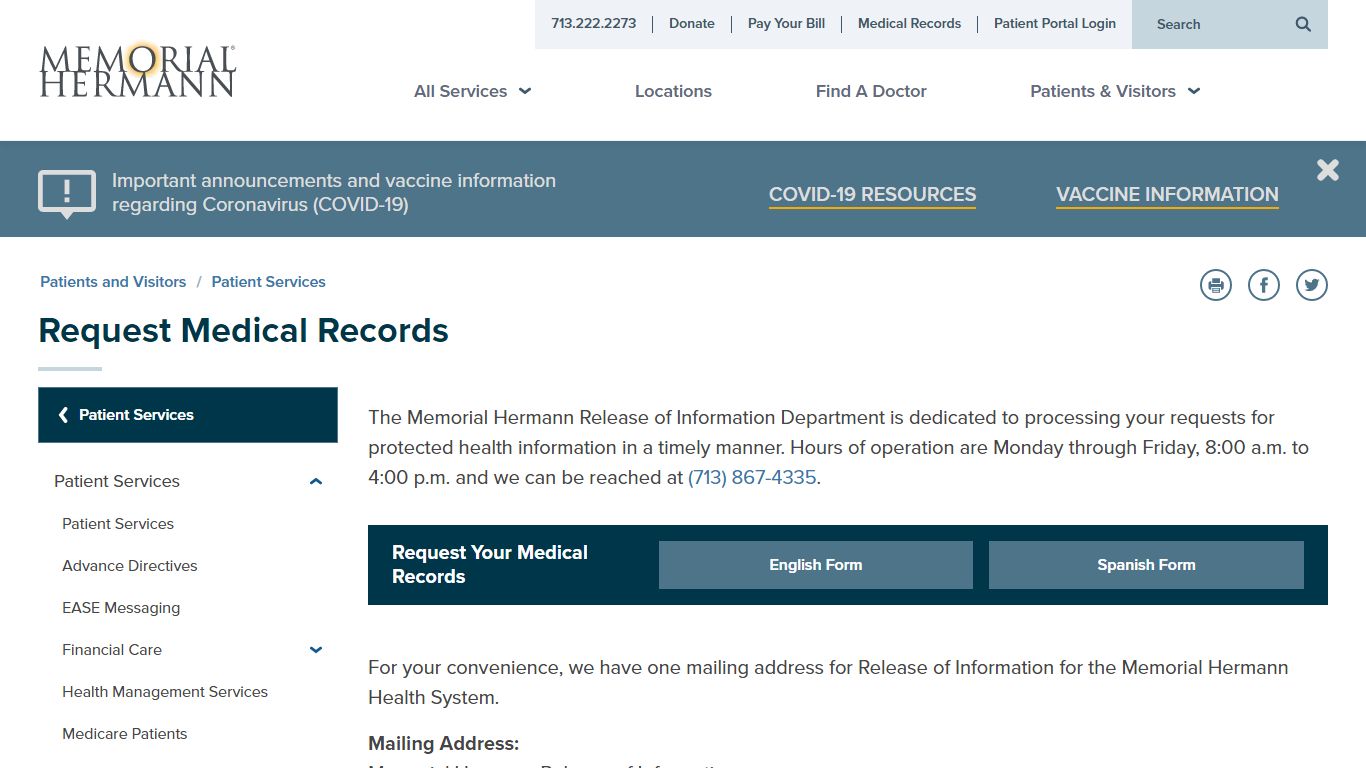1366x768 pixels.
Task: Click Request Your Medical Records label
Action: point(490,565)
